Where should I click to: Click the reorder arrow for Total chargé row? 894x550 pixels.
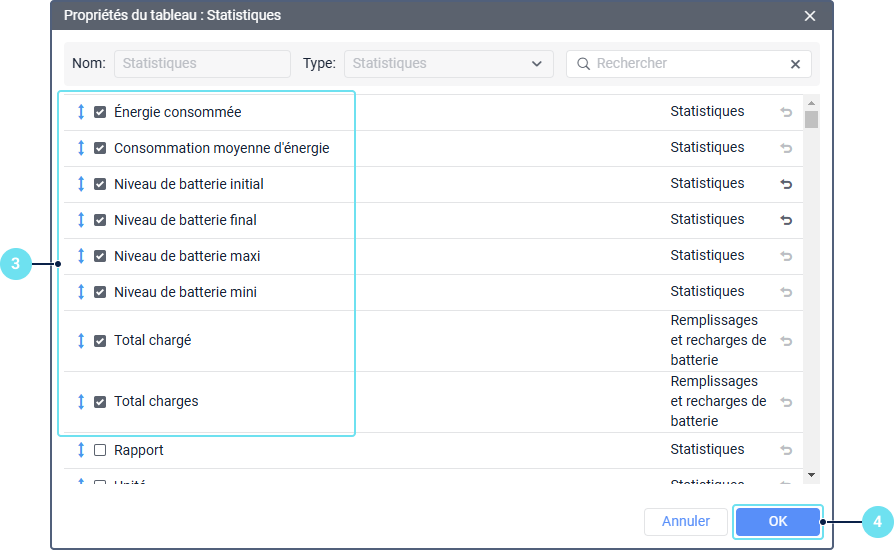pyautogui.click(x=81, y=341)
